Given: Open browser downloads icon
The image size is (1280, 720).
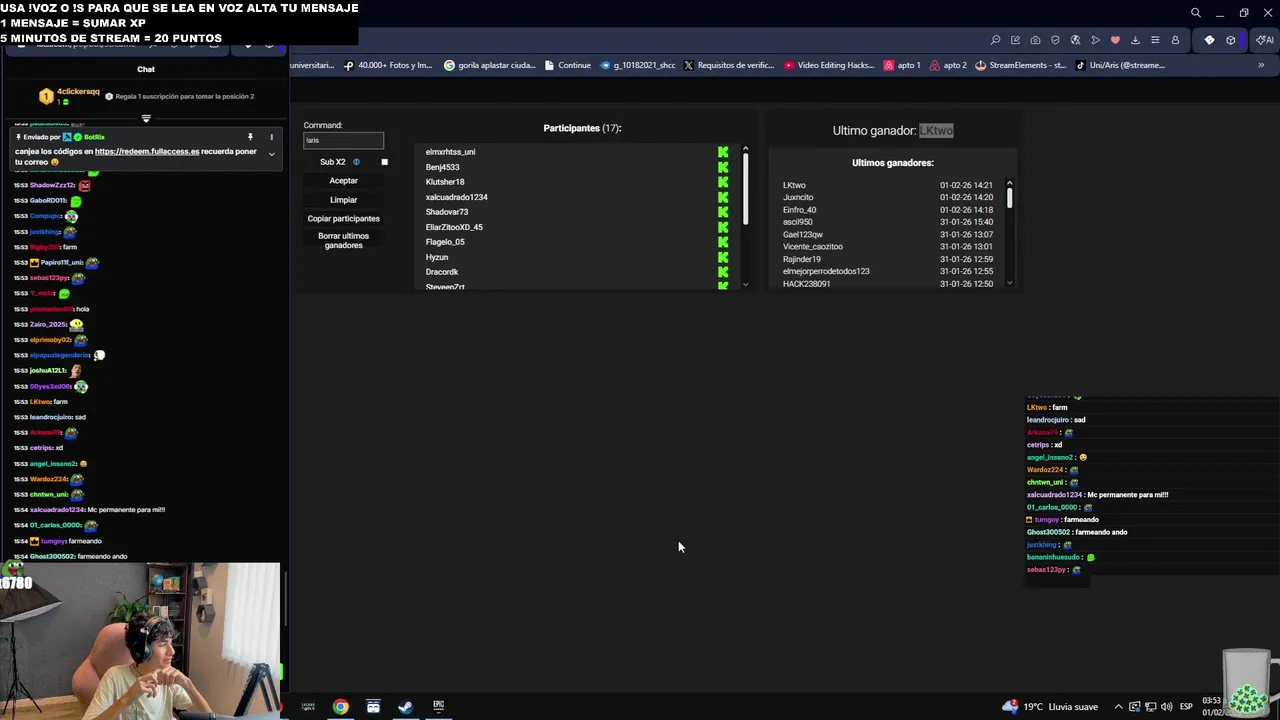Looking at the screenshot, I should click(x=1135, y=40).
